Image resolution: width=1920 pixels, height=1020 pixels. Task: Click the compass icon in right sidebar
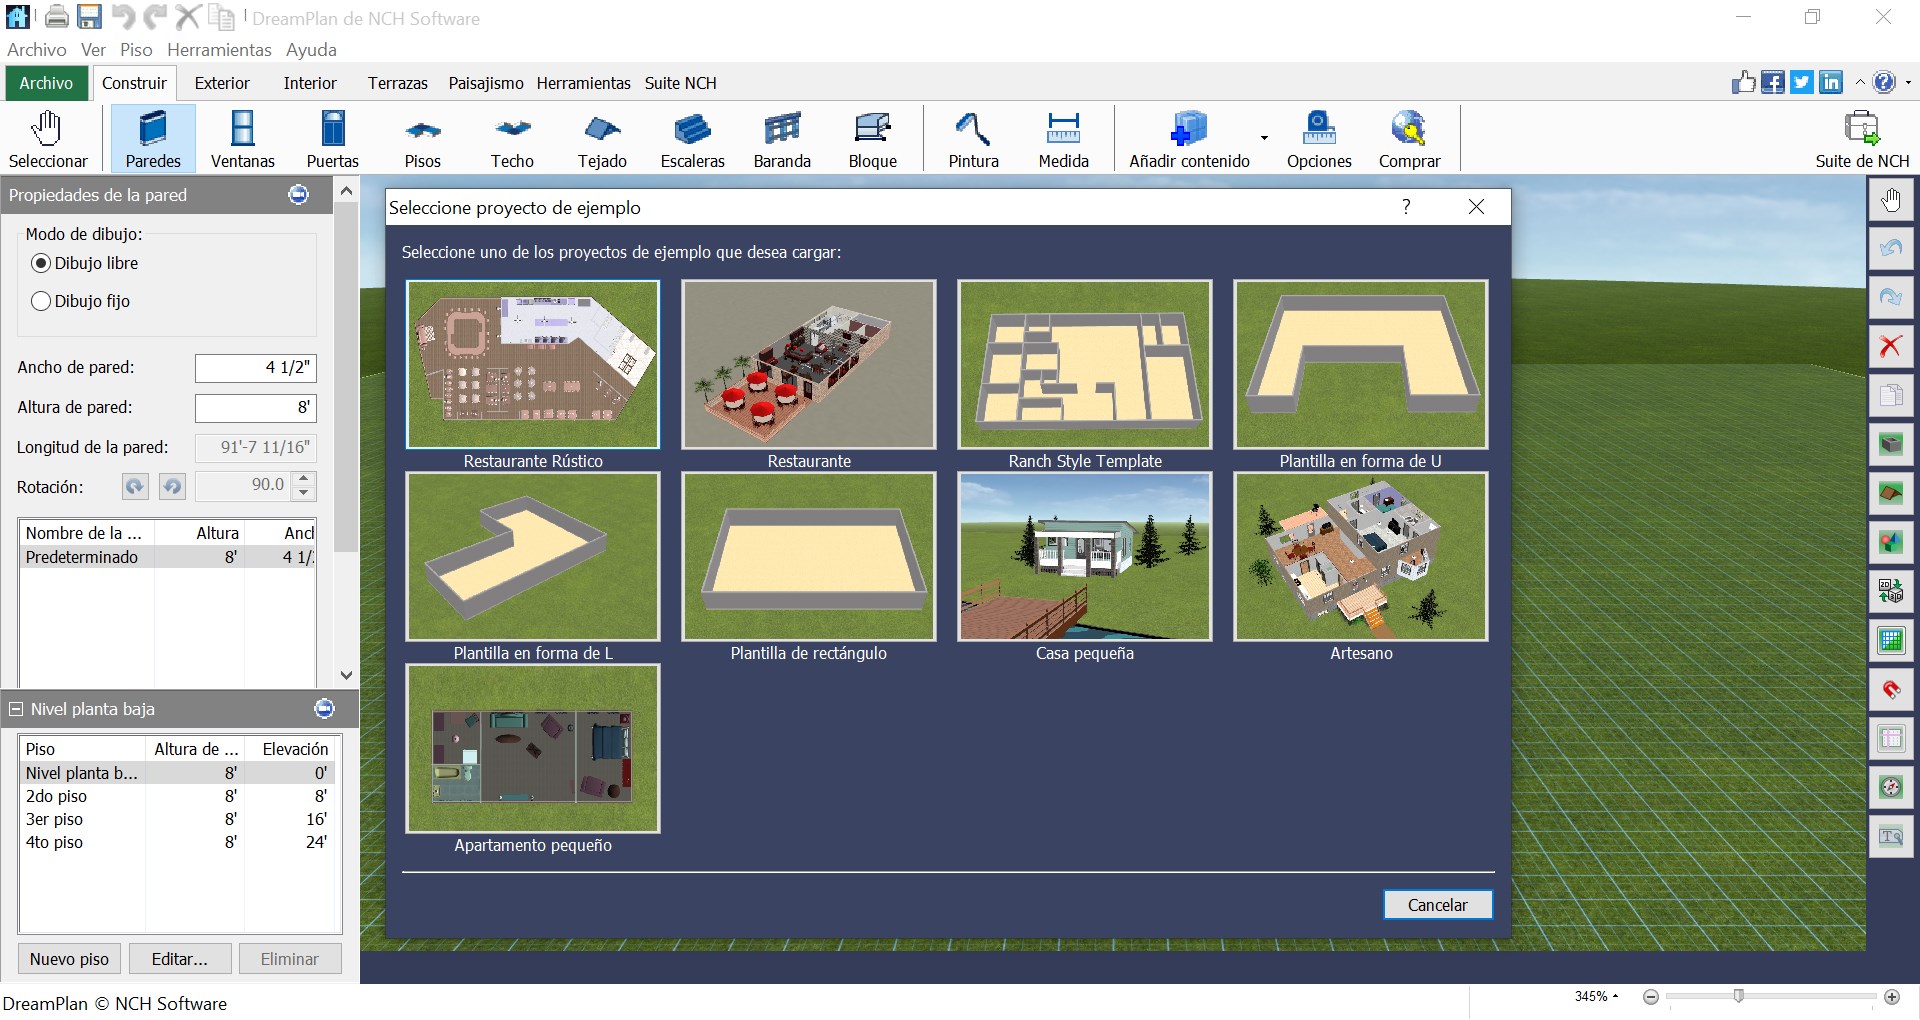tap(1891, 788)
